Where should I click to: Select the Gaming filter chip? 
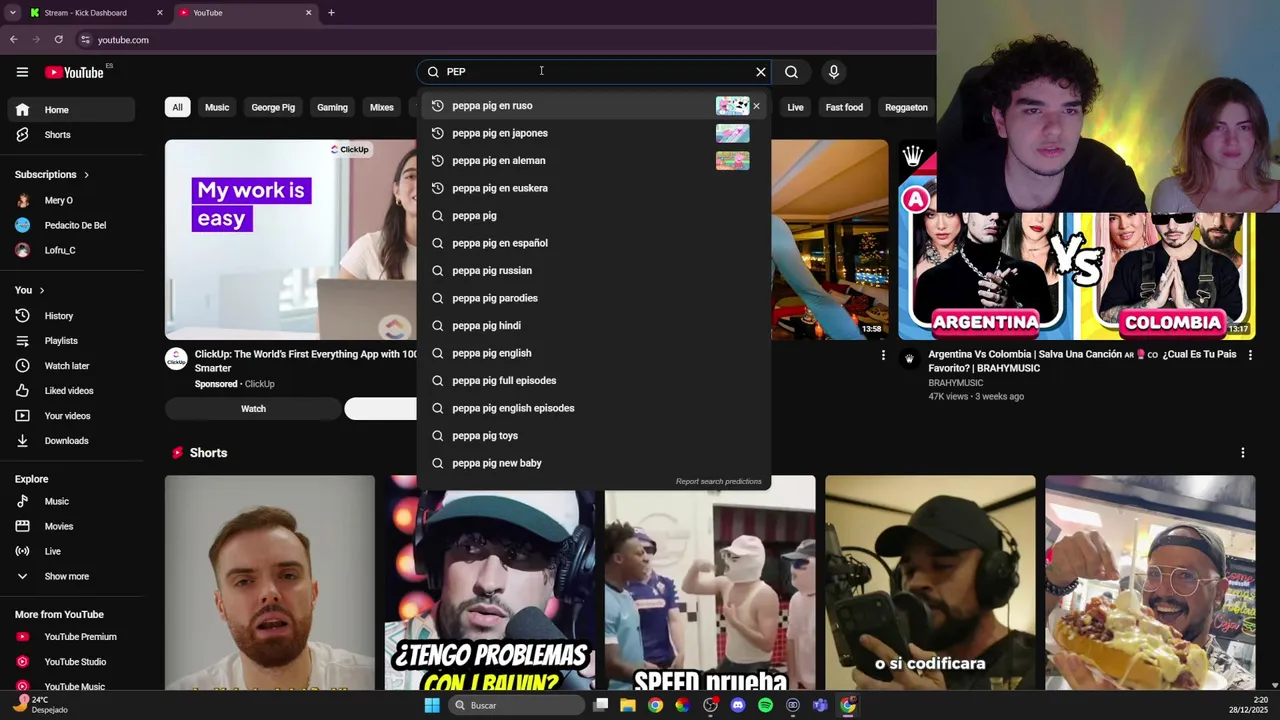pos(332,107)
